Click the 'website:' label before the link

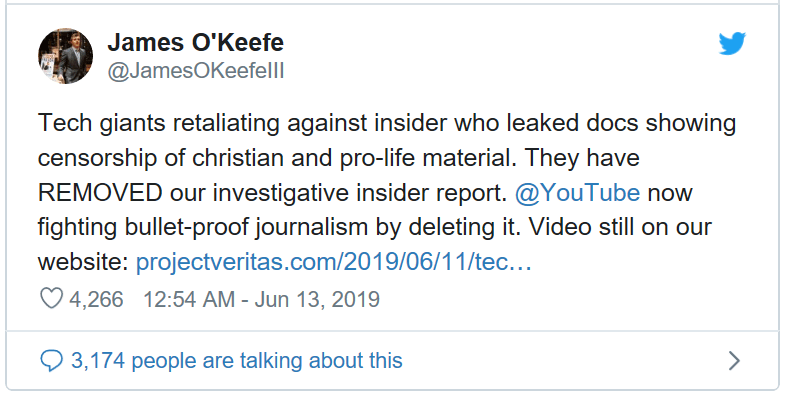tap(84, 262)
